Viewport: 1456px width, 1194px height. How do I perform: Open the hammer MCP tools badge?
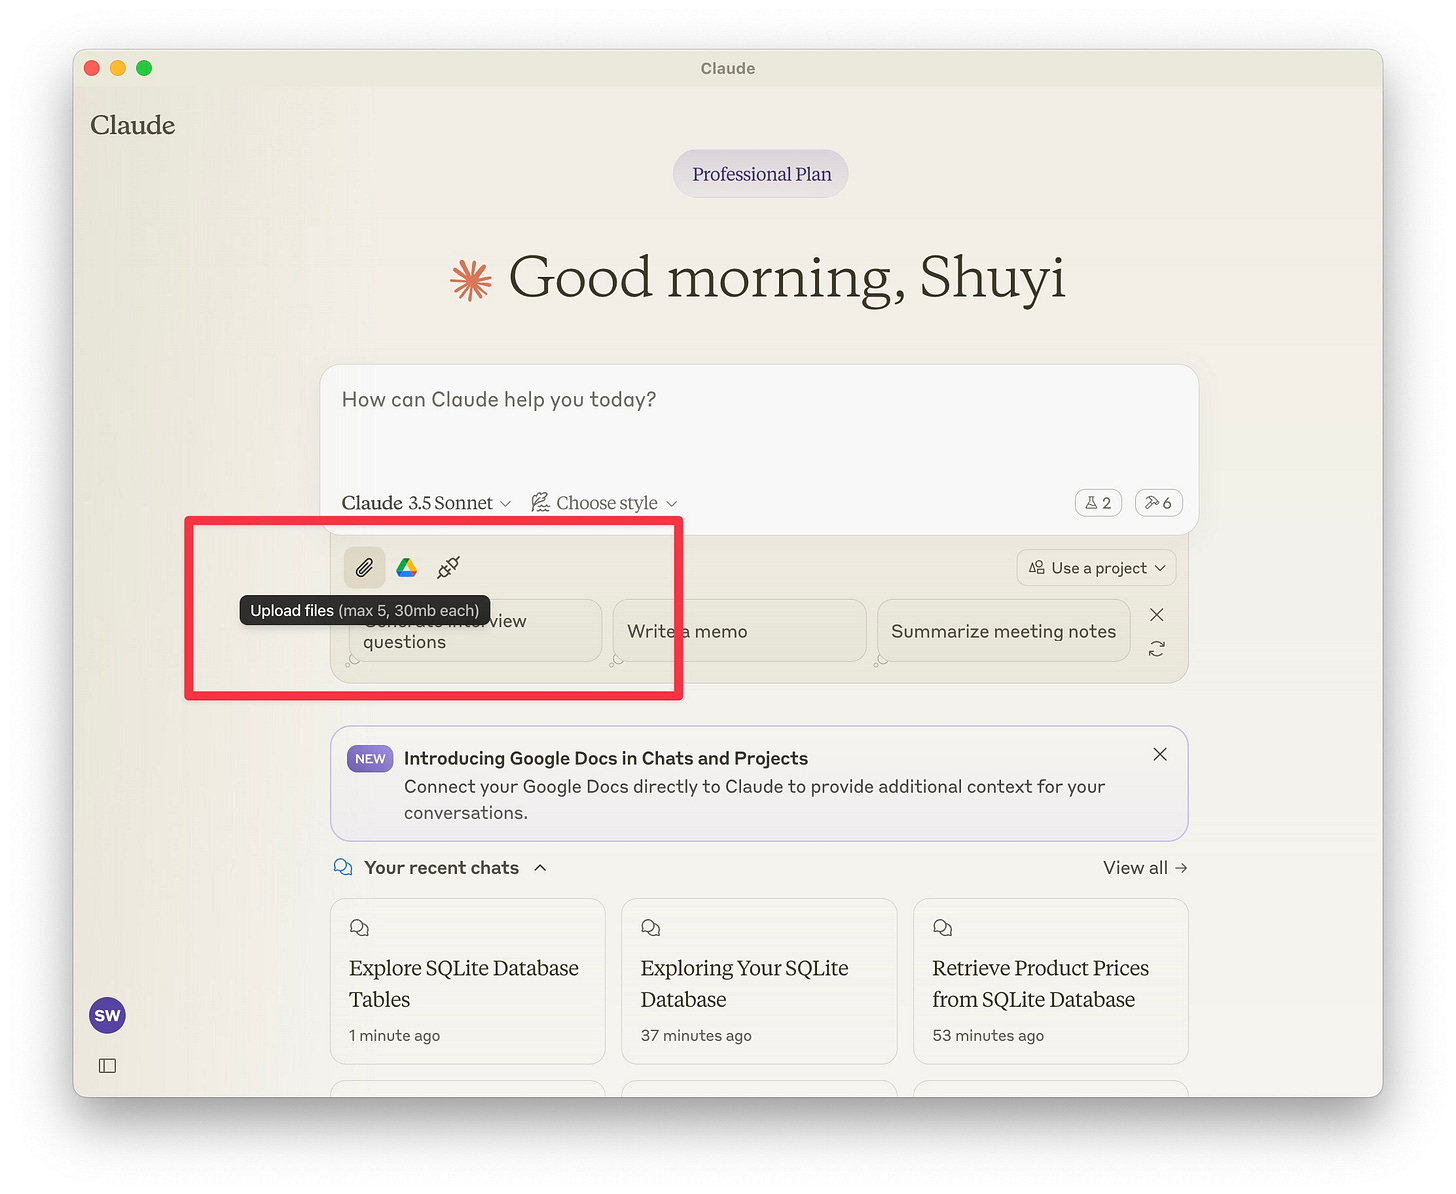1158,503
